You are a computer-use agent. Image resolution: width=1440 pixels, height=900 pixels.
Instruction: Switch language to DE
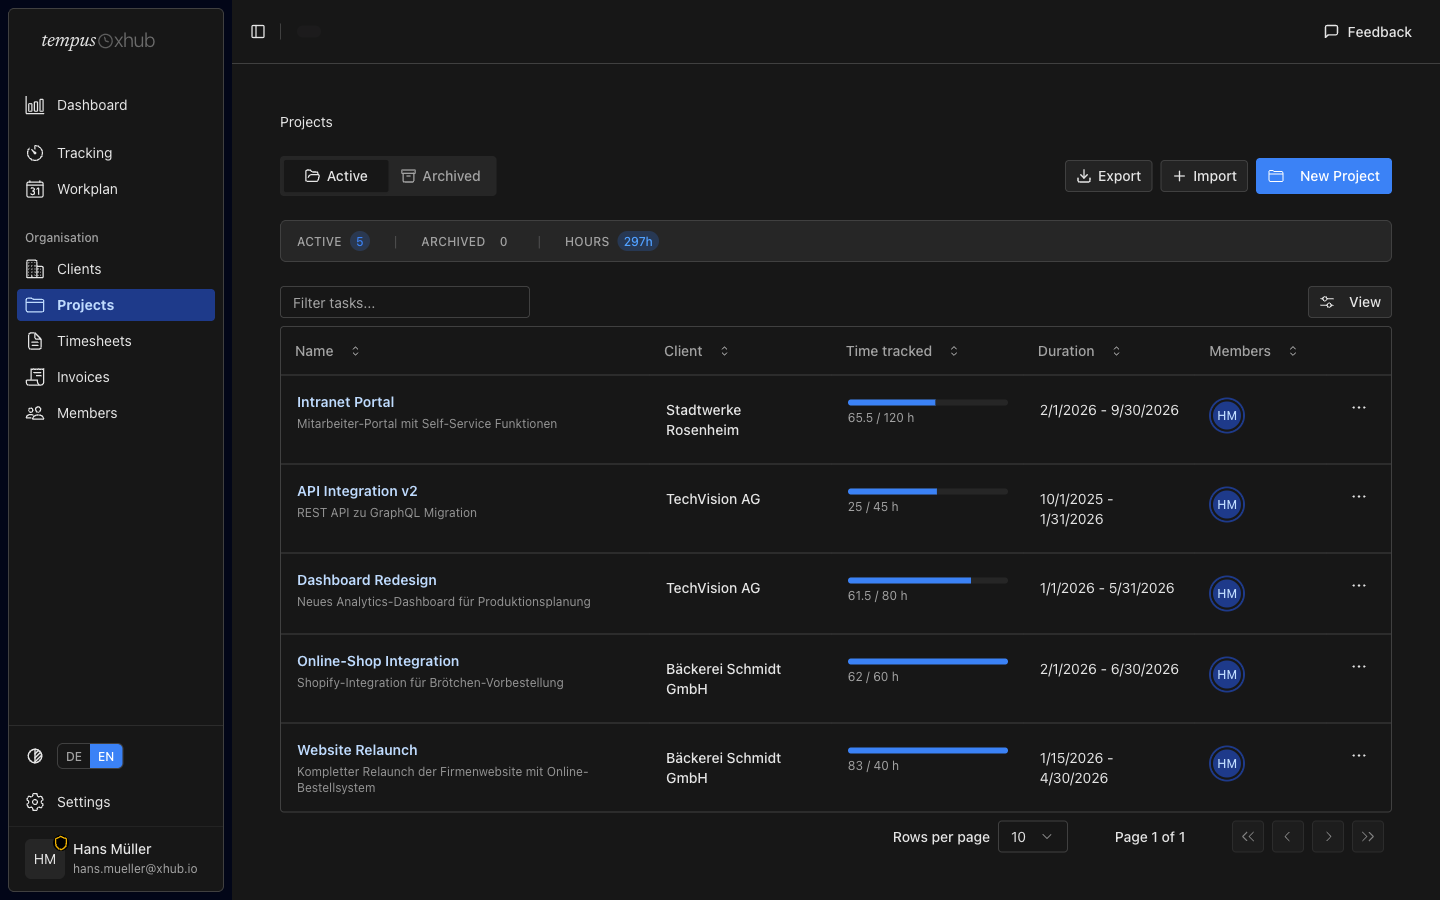[74, 757]
